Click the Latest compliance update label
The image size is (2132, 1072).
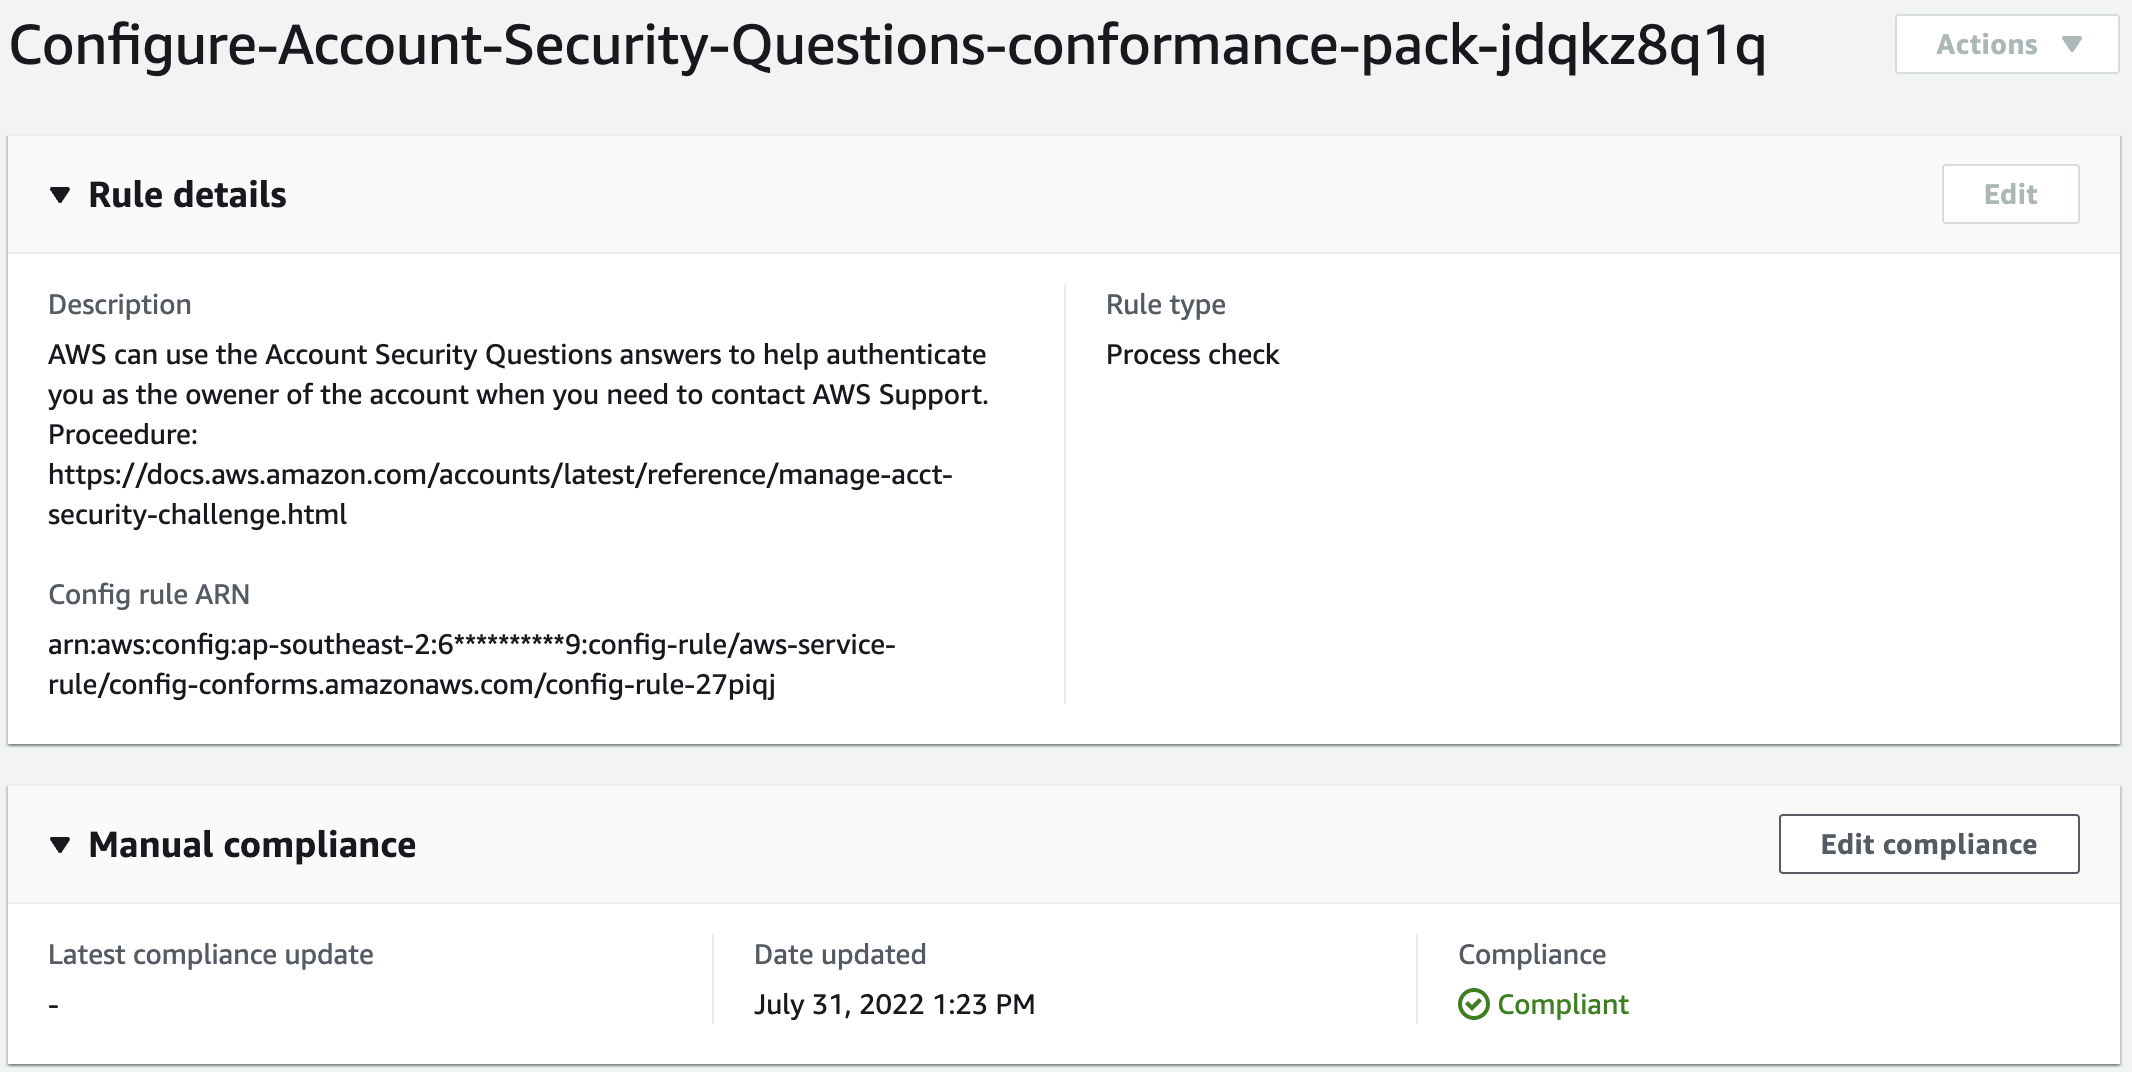211,955
